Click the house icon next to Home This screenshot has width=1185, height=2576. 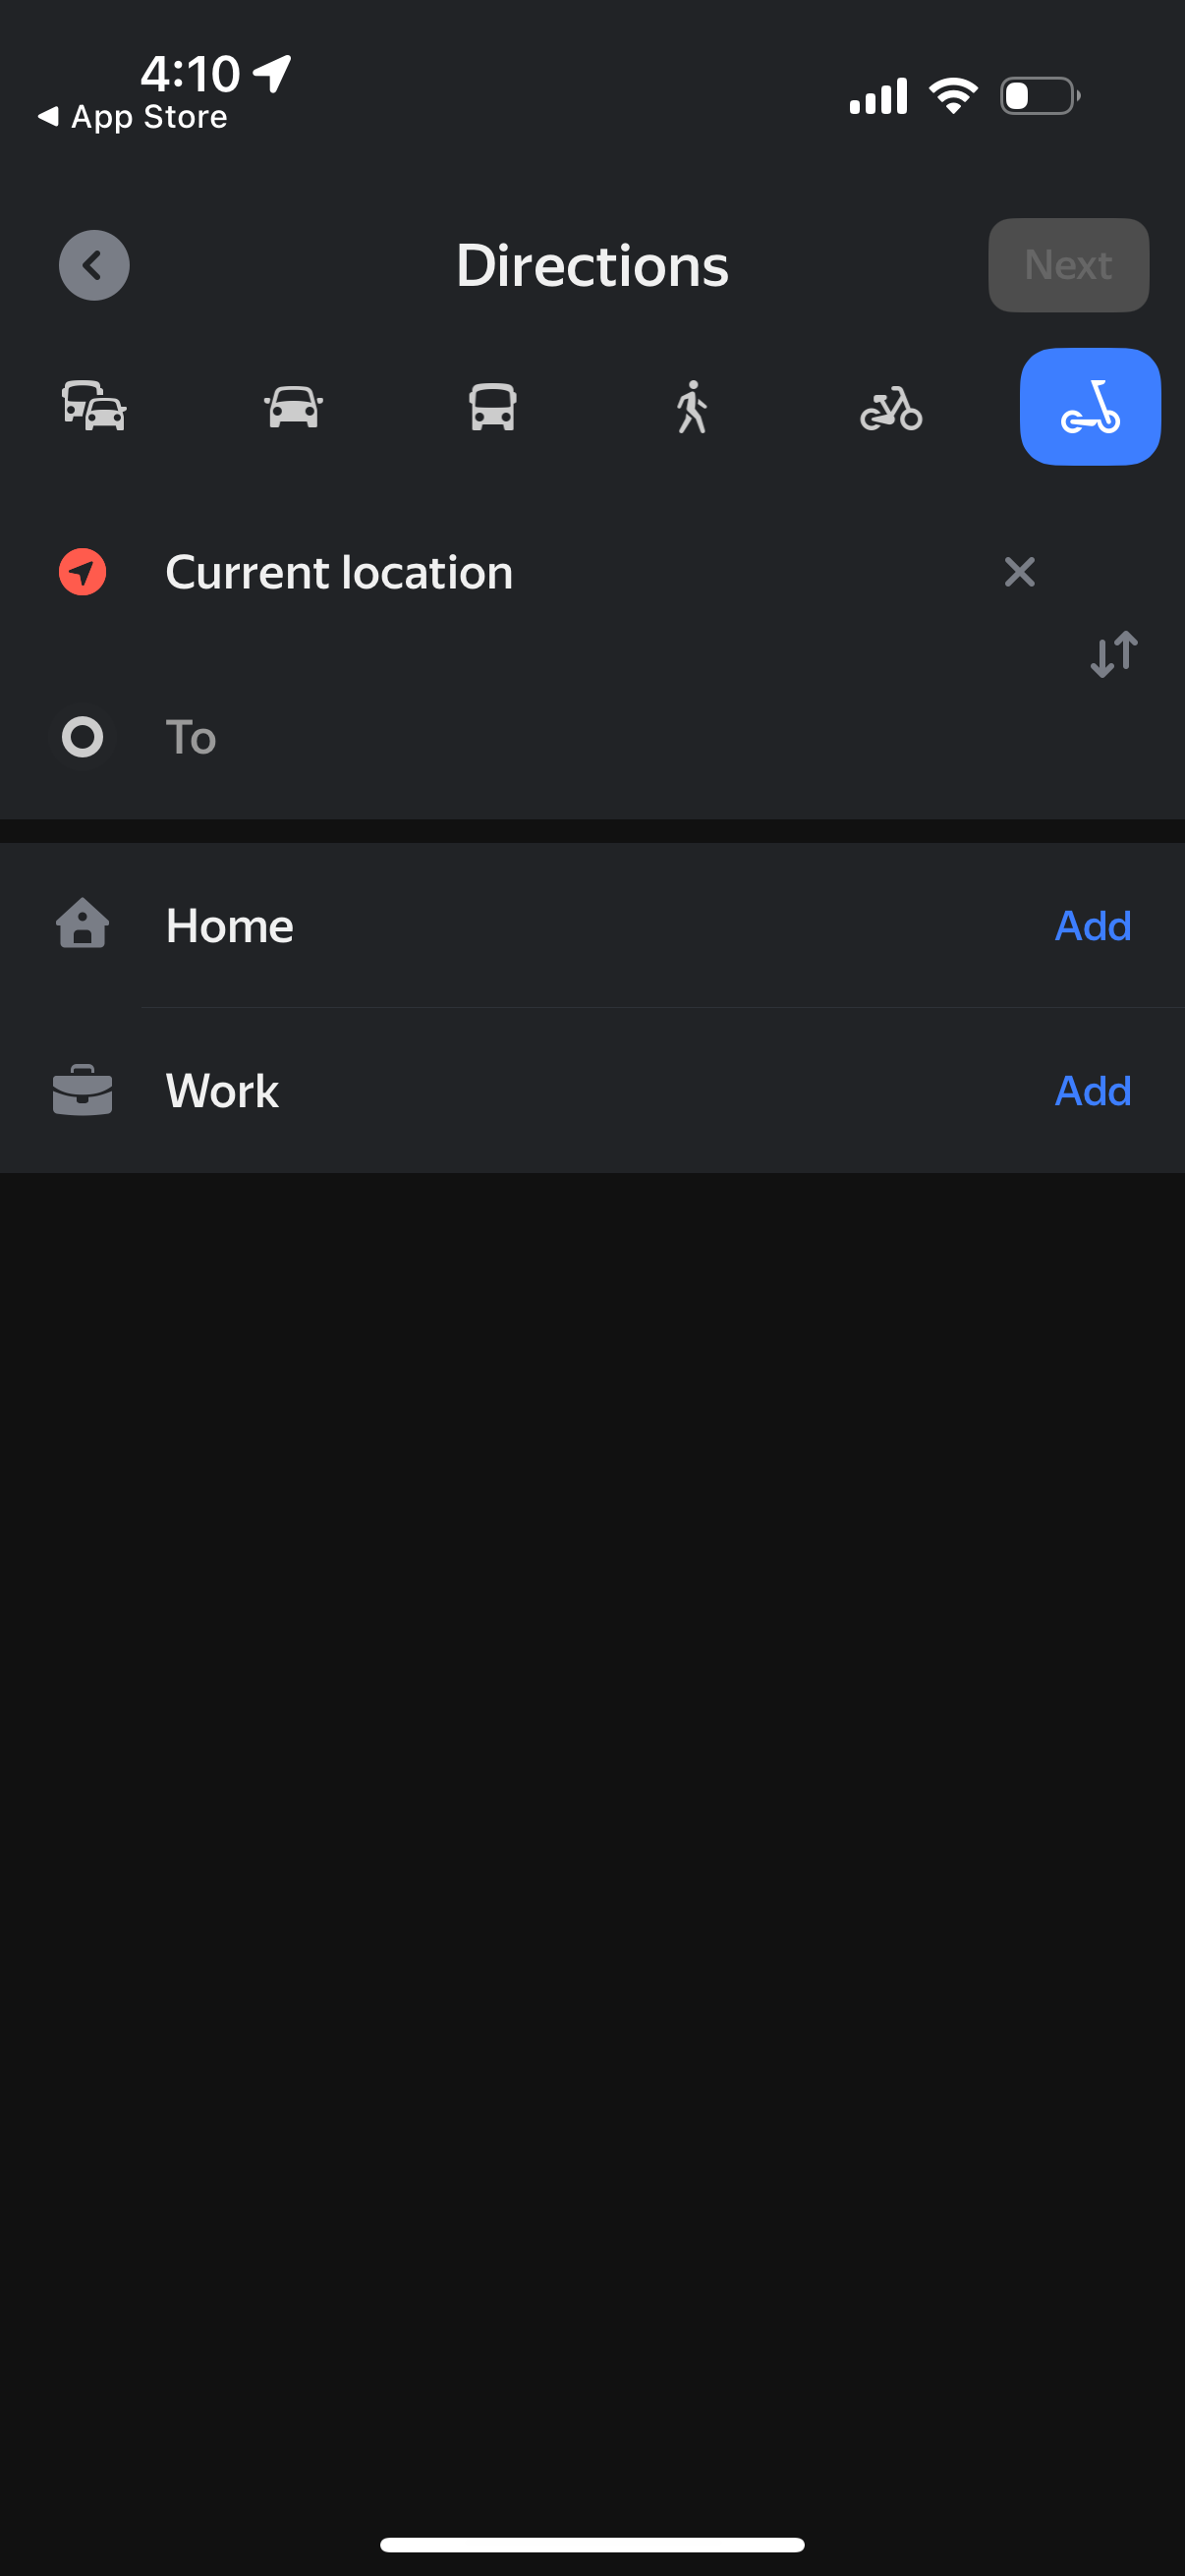coord(82,925)
